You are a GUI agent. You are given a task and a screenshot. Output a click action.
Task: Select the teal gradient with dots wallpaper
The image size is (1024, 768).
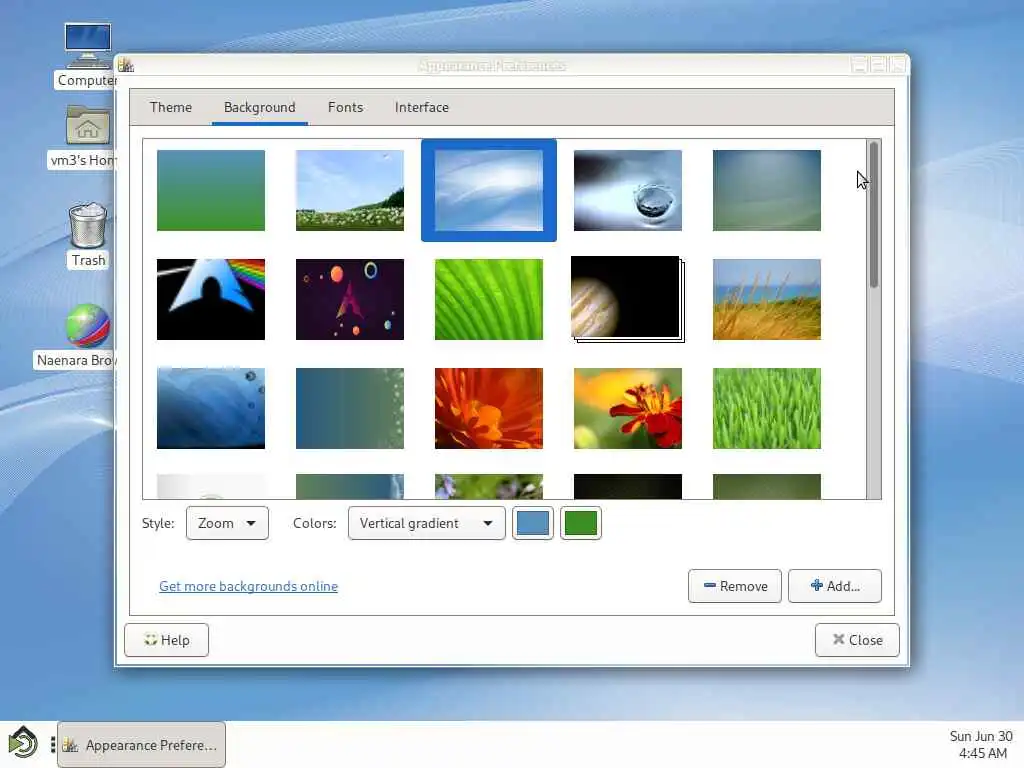(x=349, y=408)
